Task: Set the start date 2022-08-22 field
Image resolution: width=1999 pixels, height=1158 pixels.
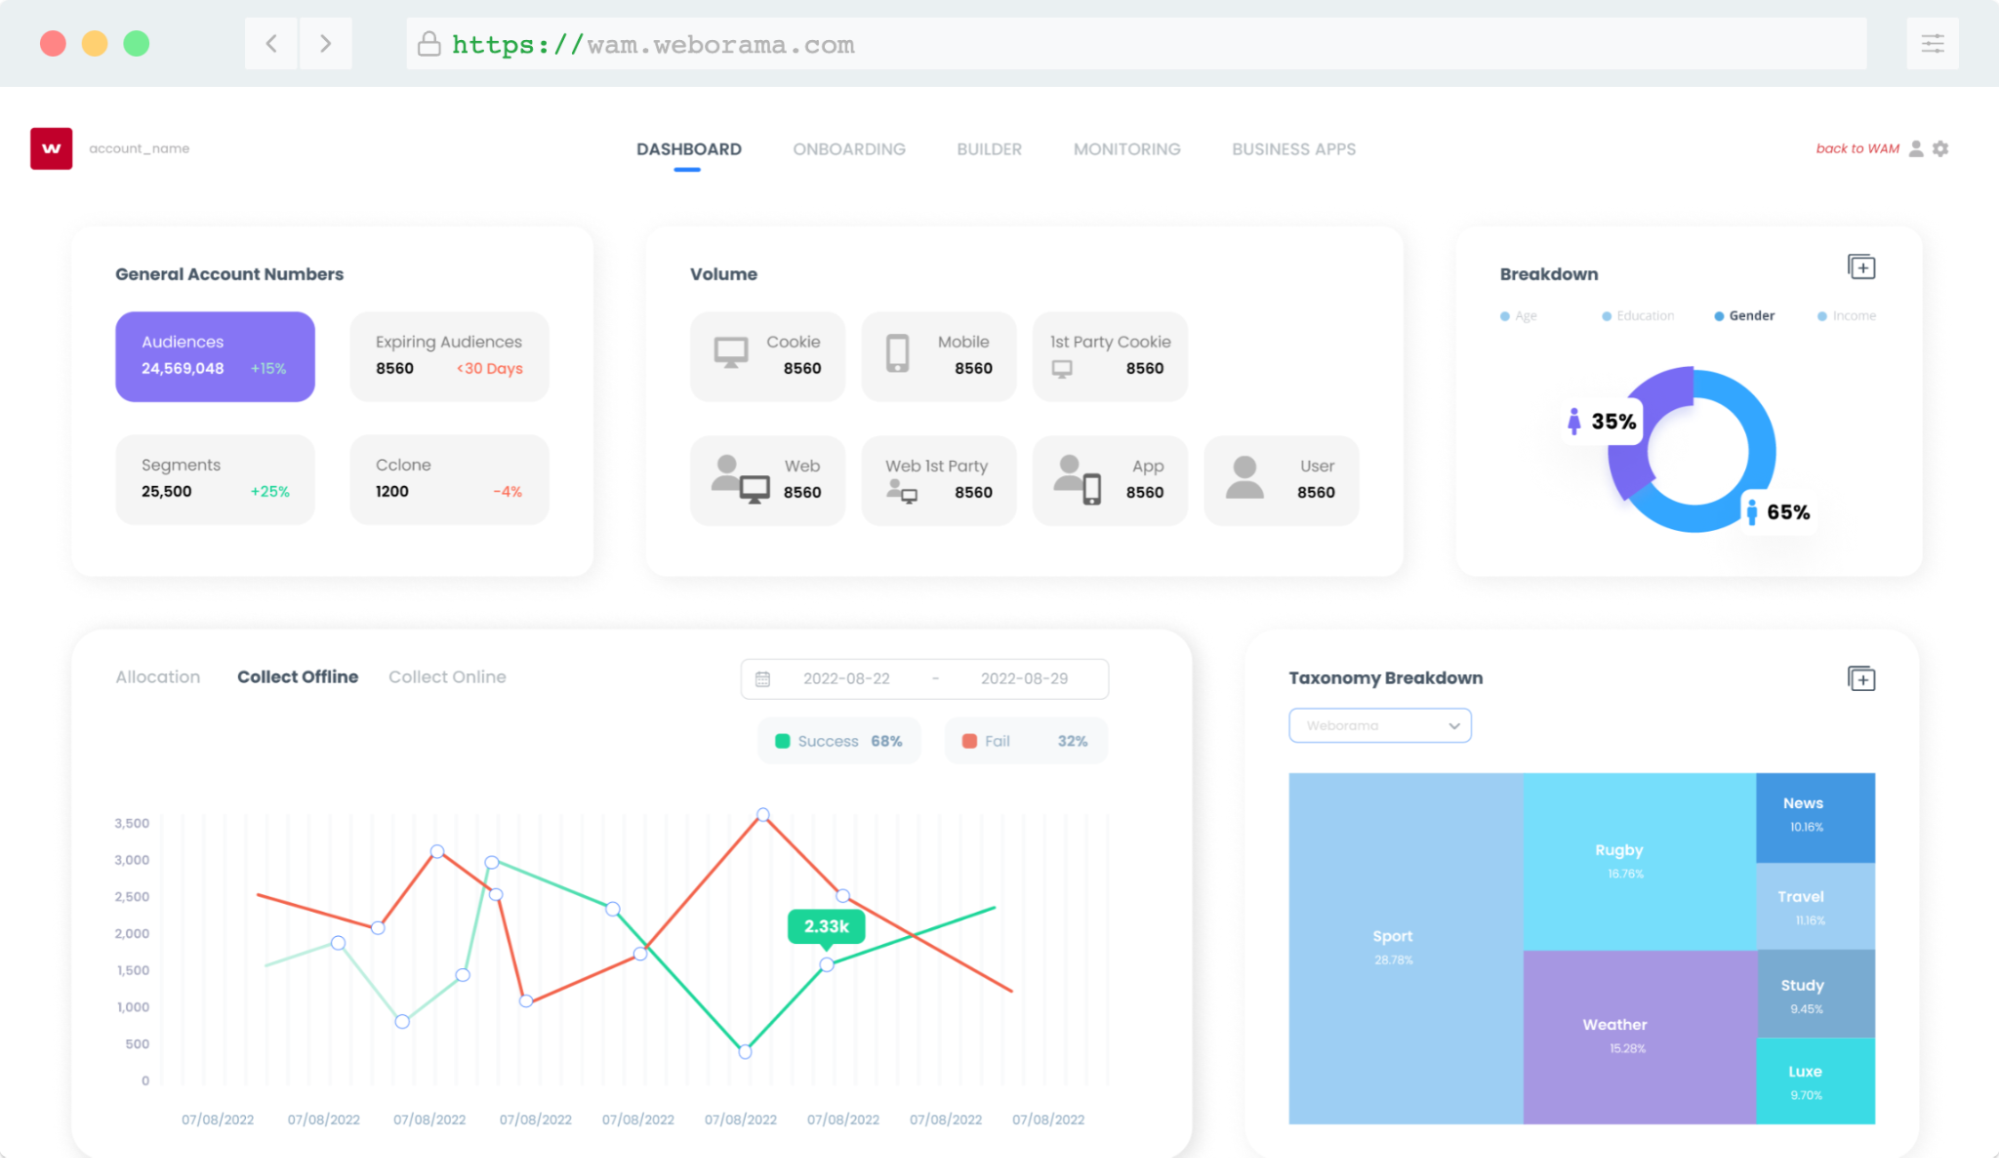Action: 846,679
